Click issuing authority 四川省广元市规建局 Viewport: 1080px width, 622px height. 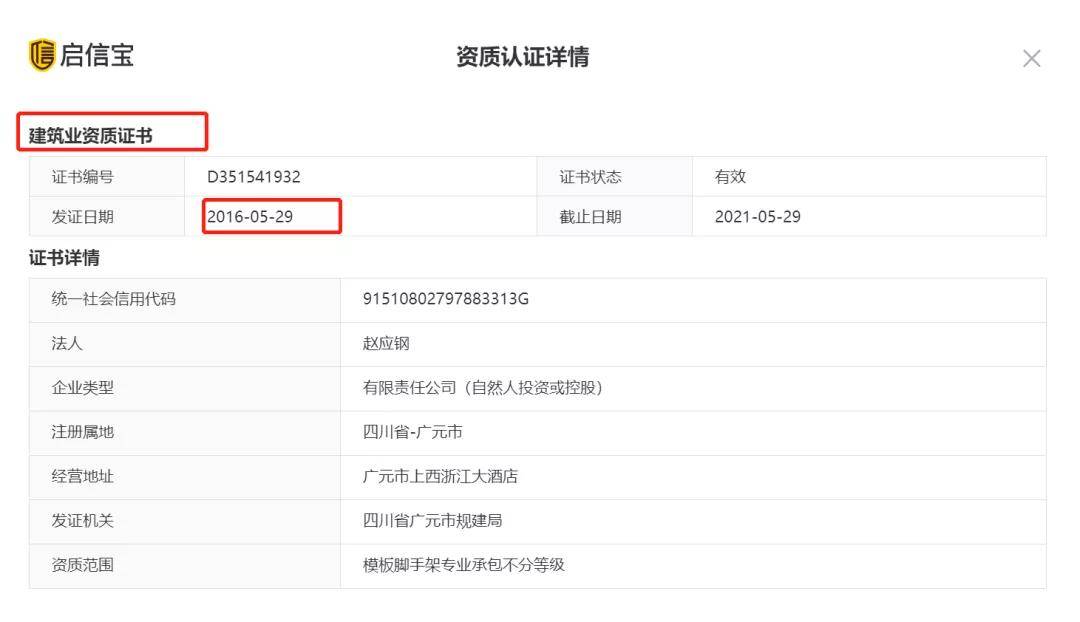pyautogui.click(x=432, y=521)
